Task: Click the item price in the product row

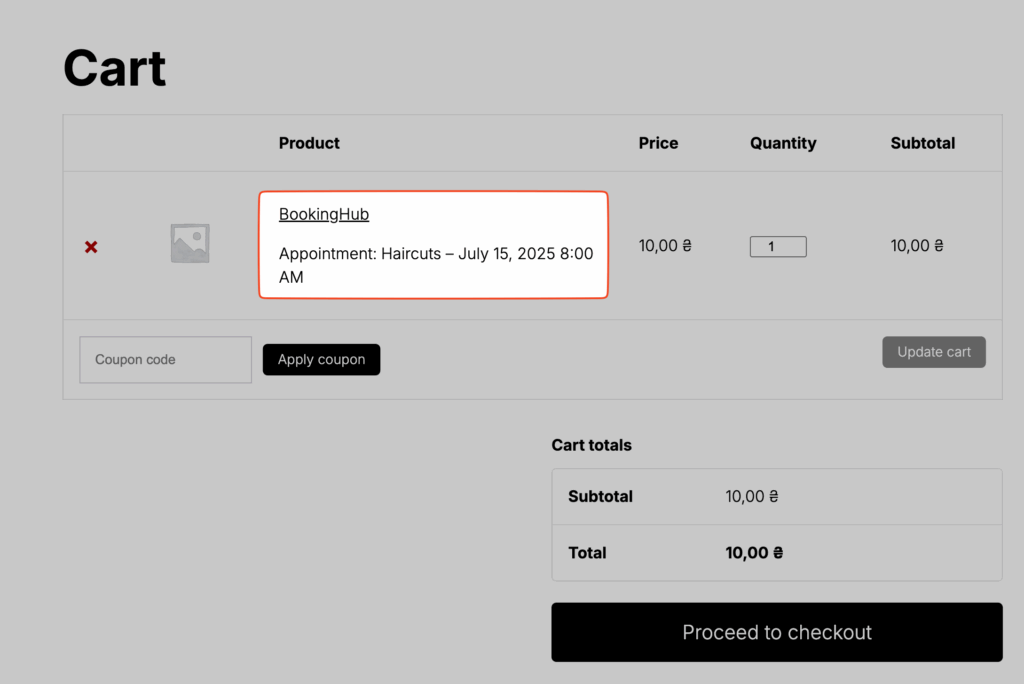Action: pyautogui.click(x=665, y=246)
